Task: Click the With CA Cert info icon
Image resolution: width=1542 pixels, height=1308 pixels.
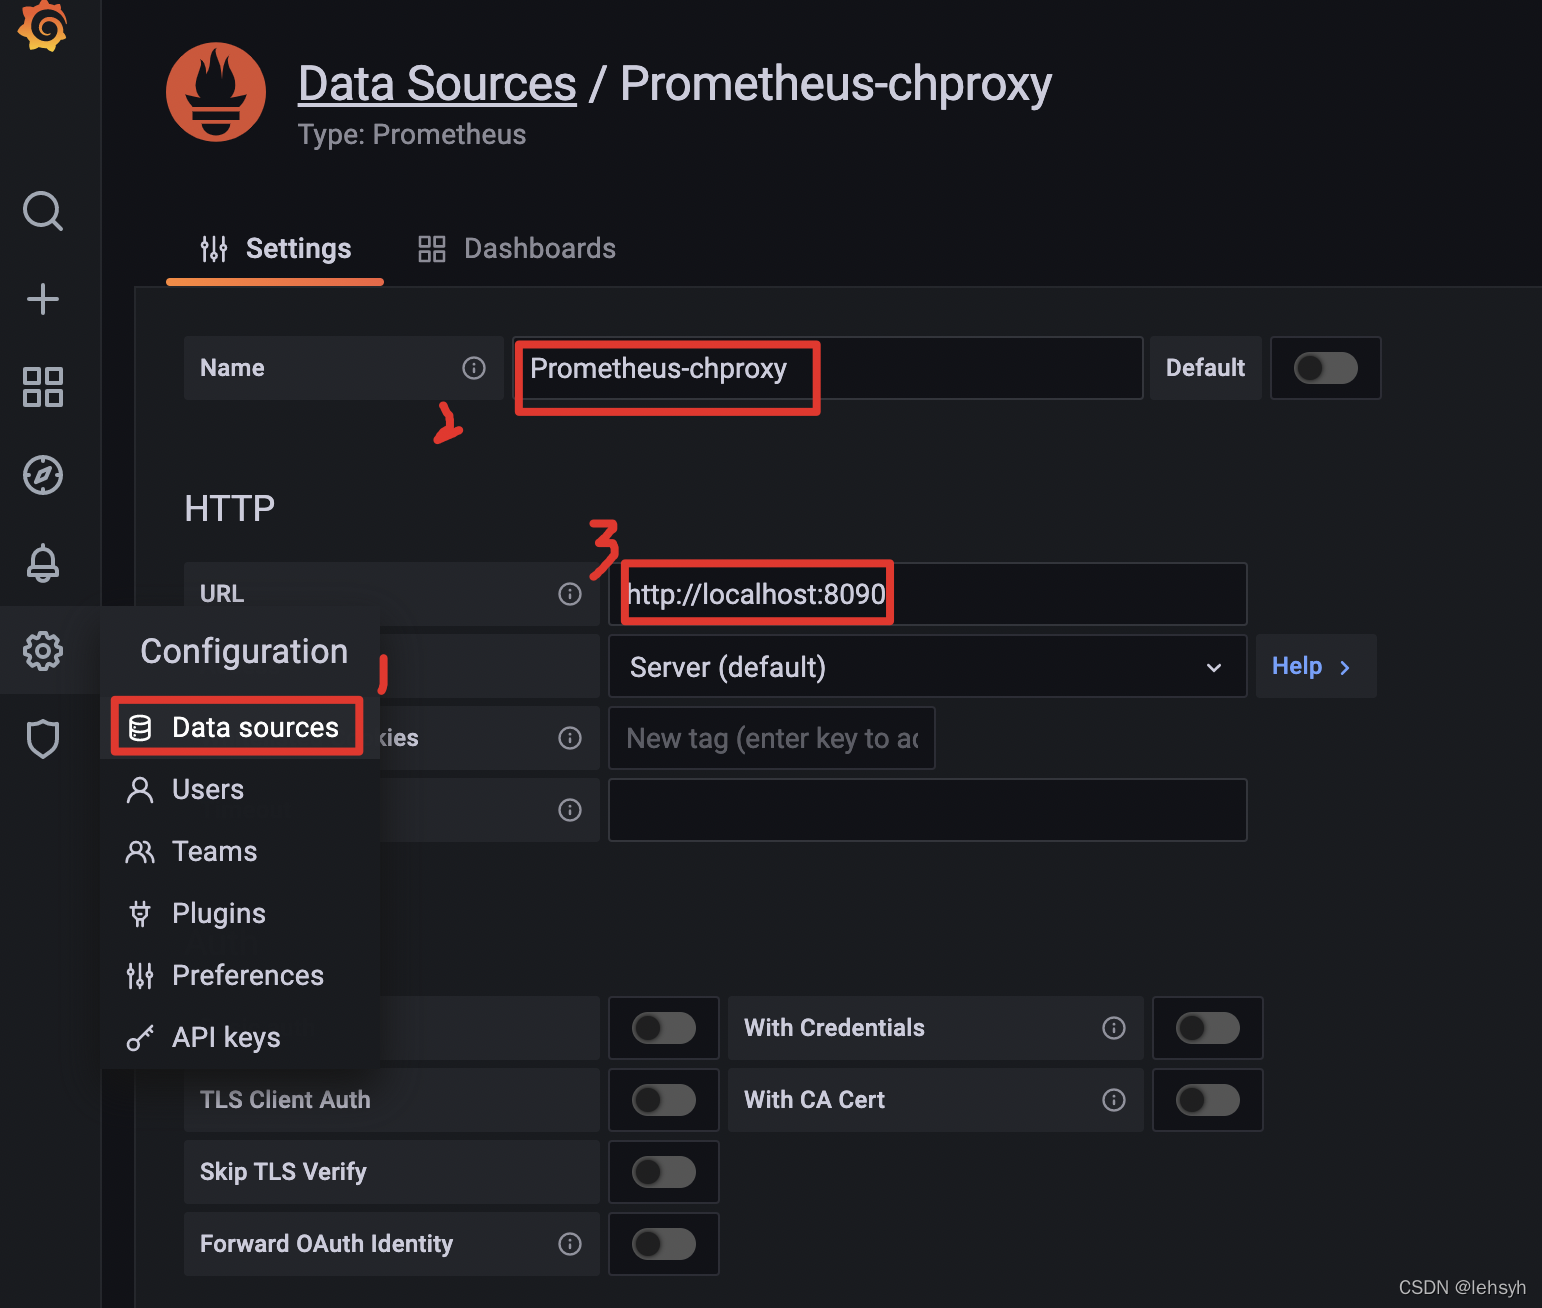Action: point(1114,1100)
